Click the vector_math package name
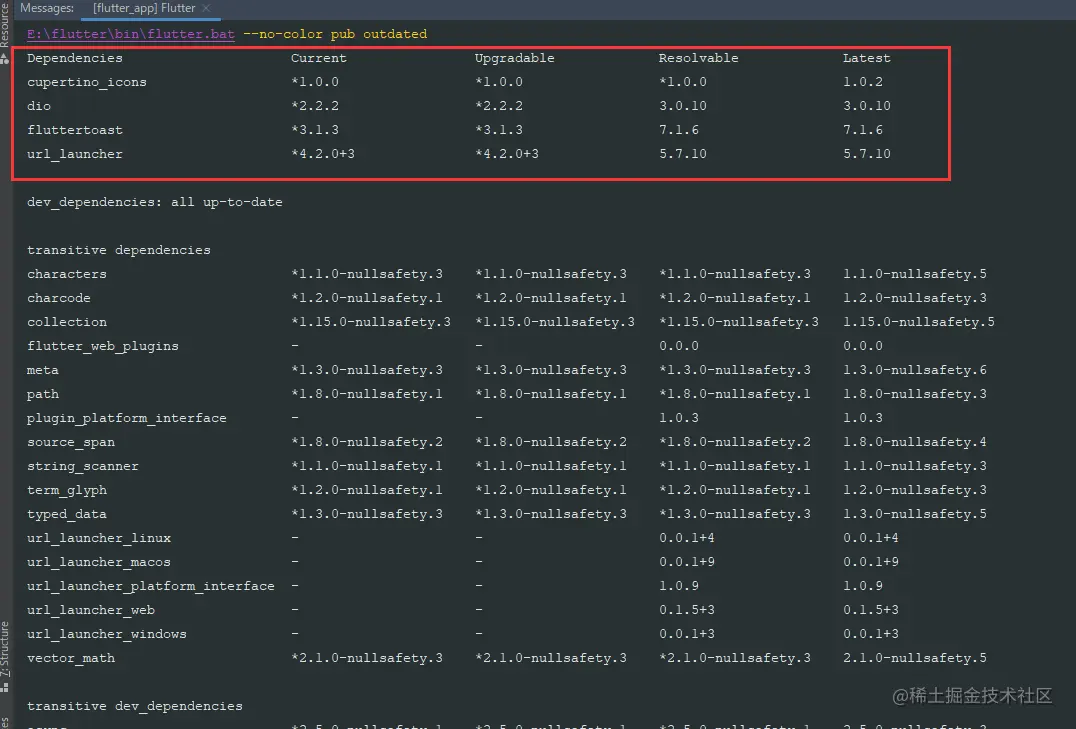The image size is (1076, 729). coord(71,658)
